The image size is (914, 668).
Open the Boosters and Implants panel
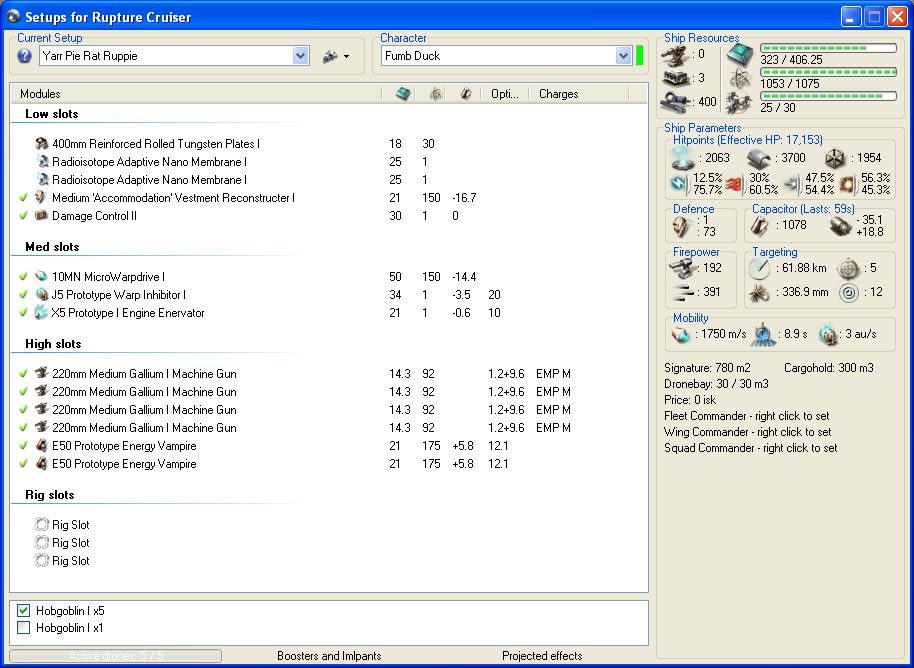(329, 656)
